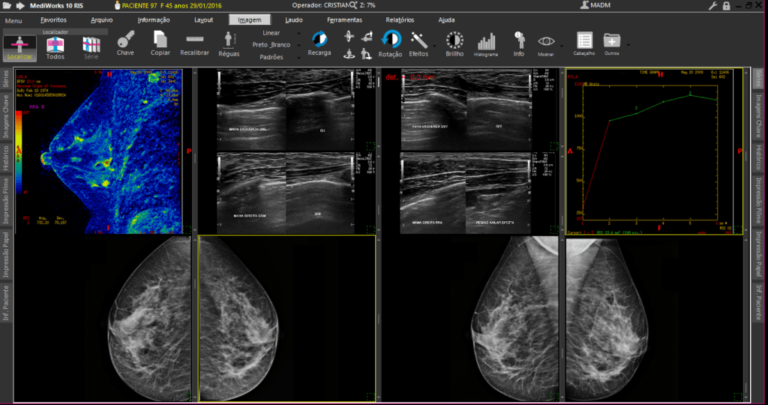Open Séries panel in left sidebar
Image resolution: width=768 pixels, height=405 pixels.
pyautogui.click(x=6, y=78)
